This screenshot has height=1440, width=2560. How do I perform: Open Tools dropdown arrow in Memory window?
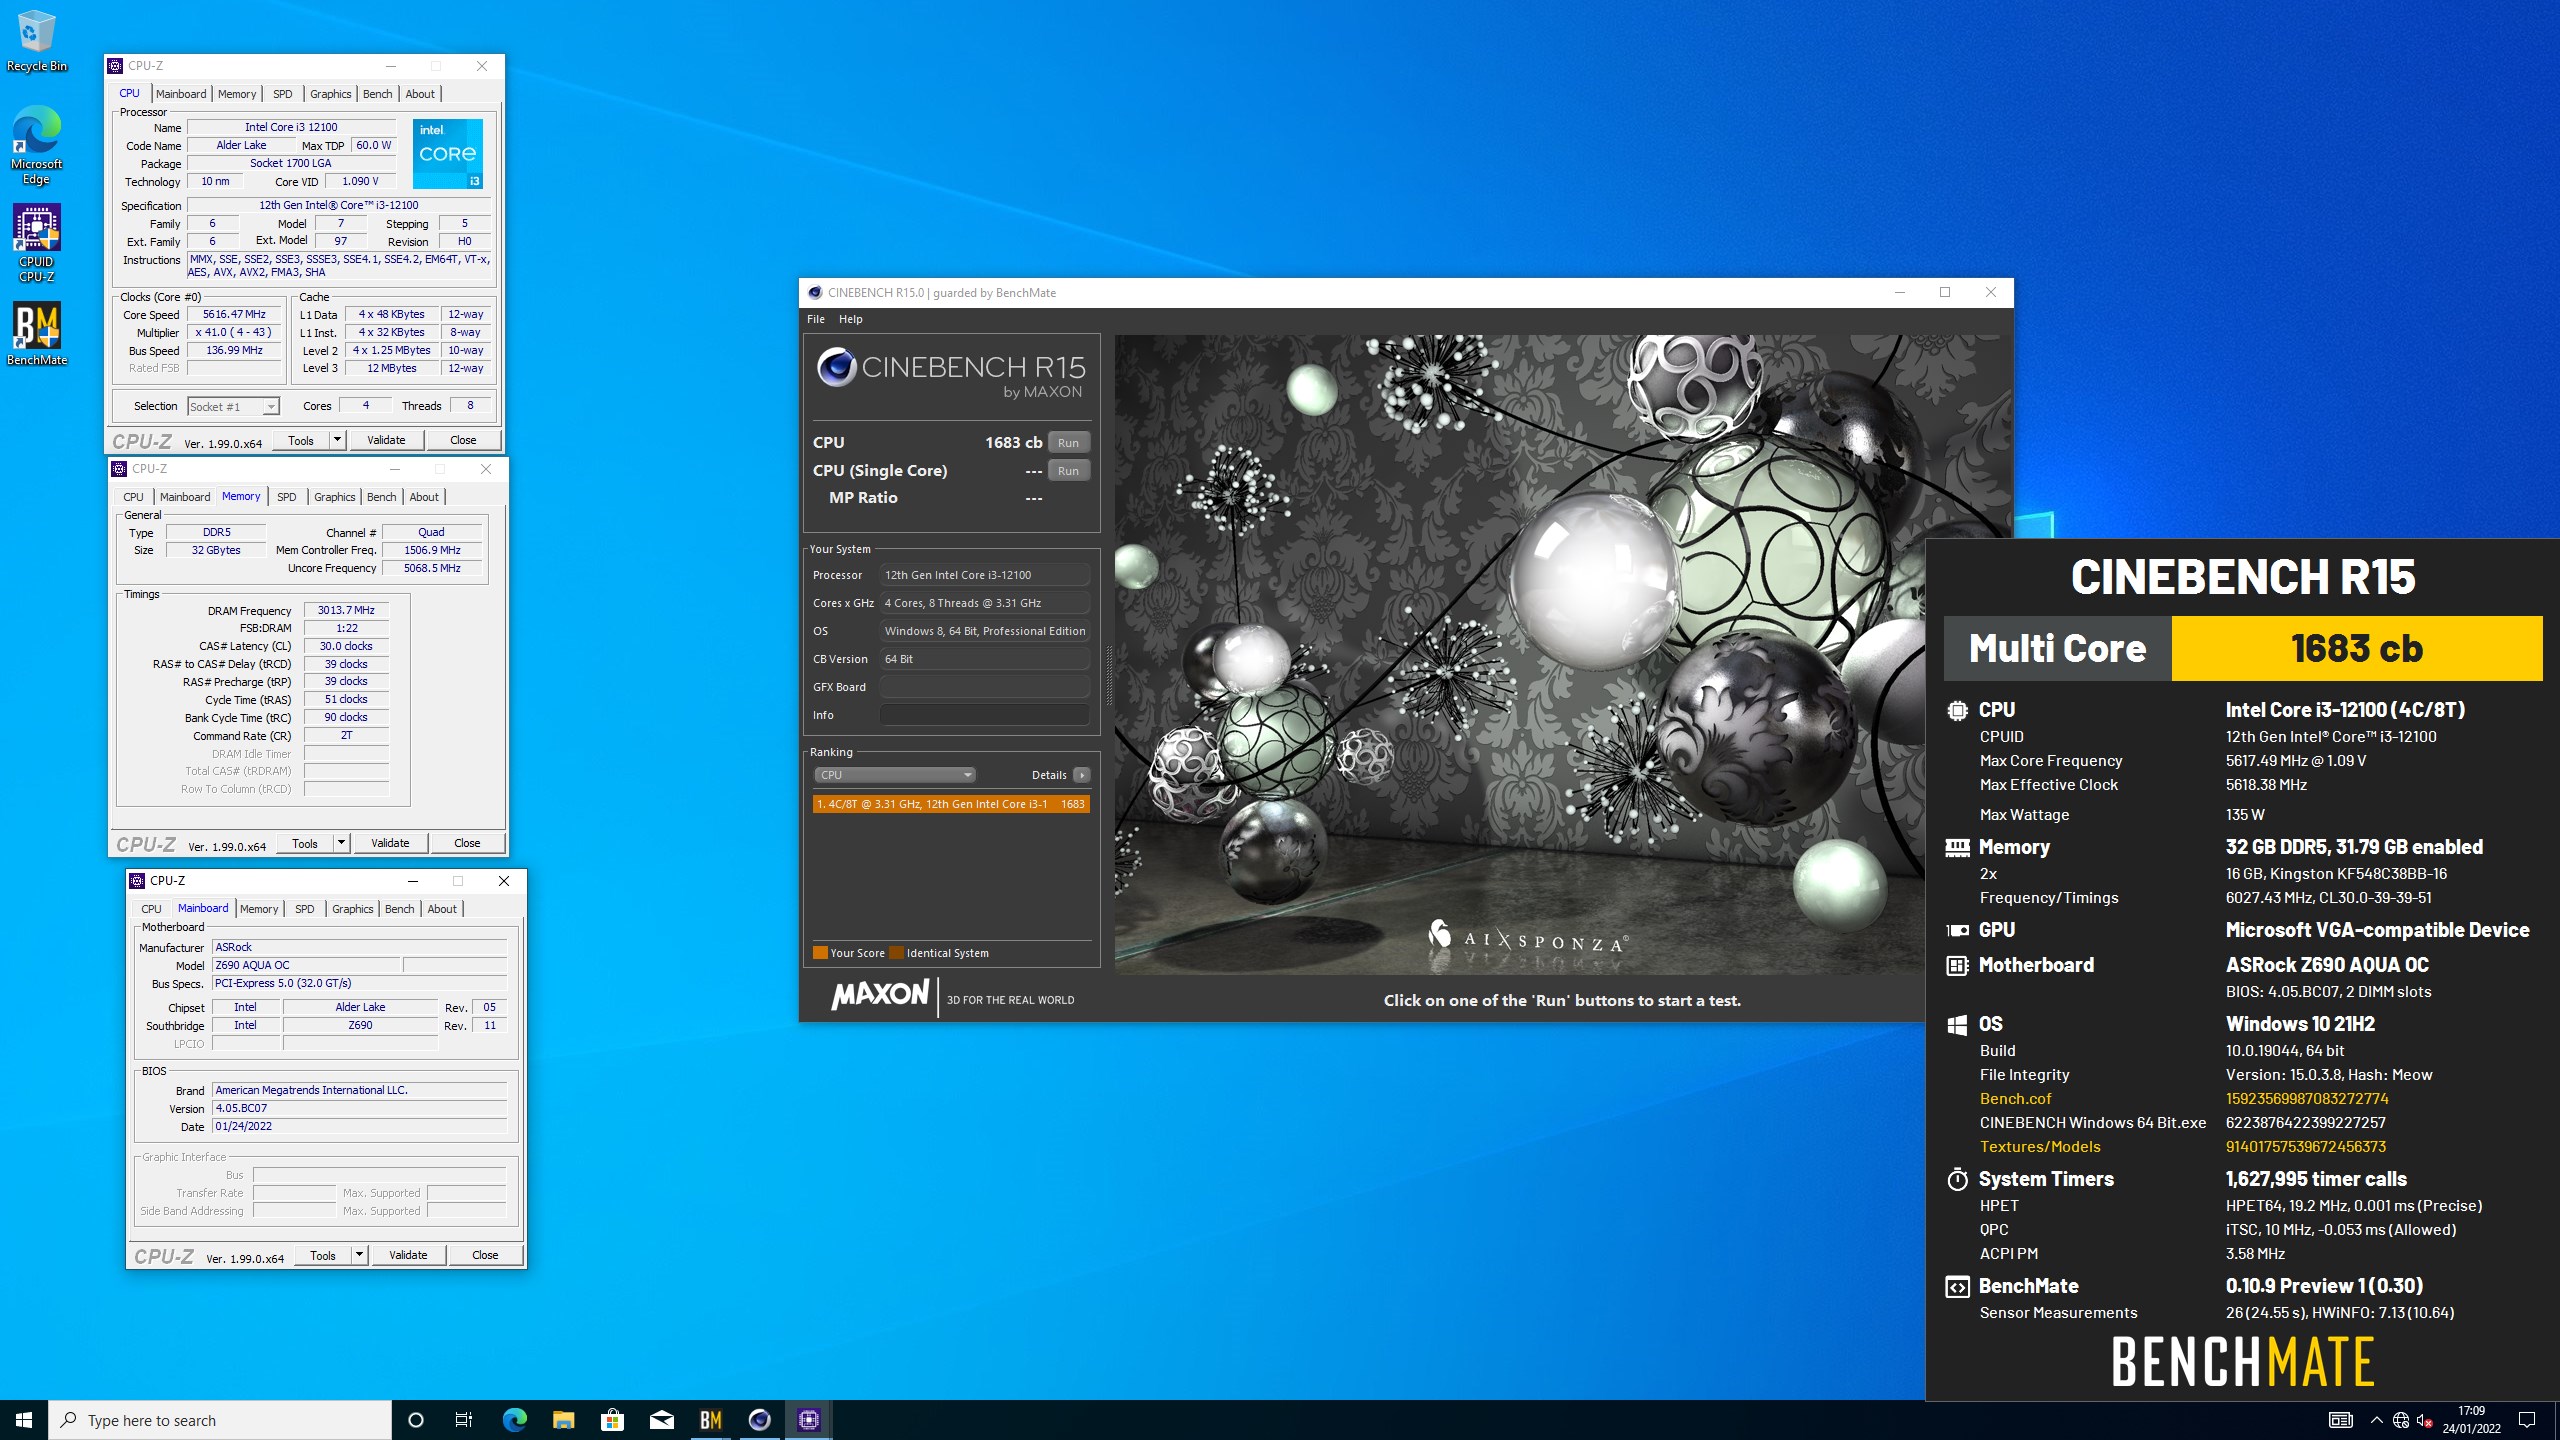click(341, 843)
